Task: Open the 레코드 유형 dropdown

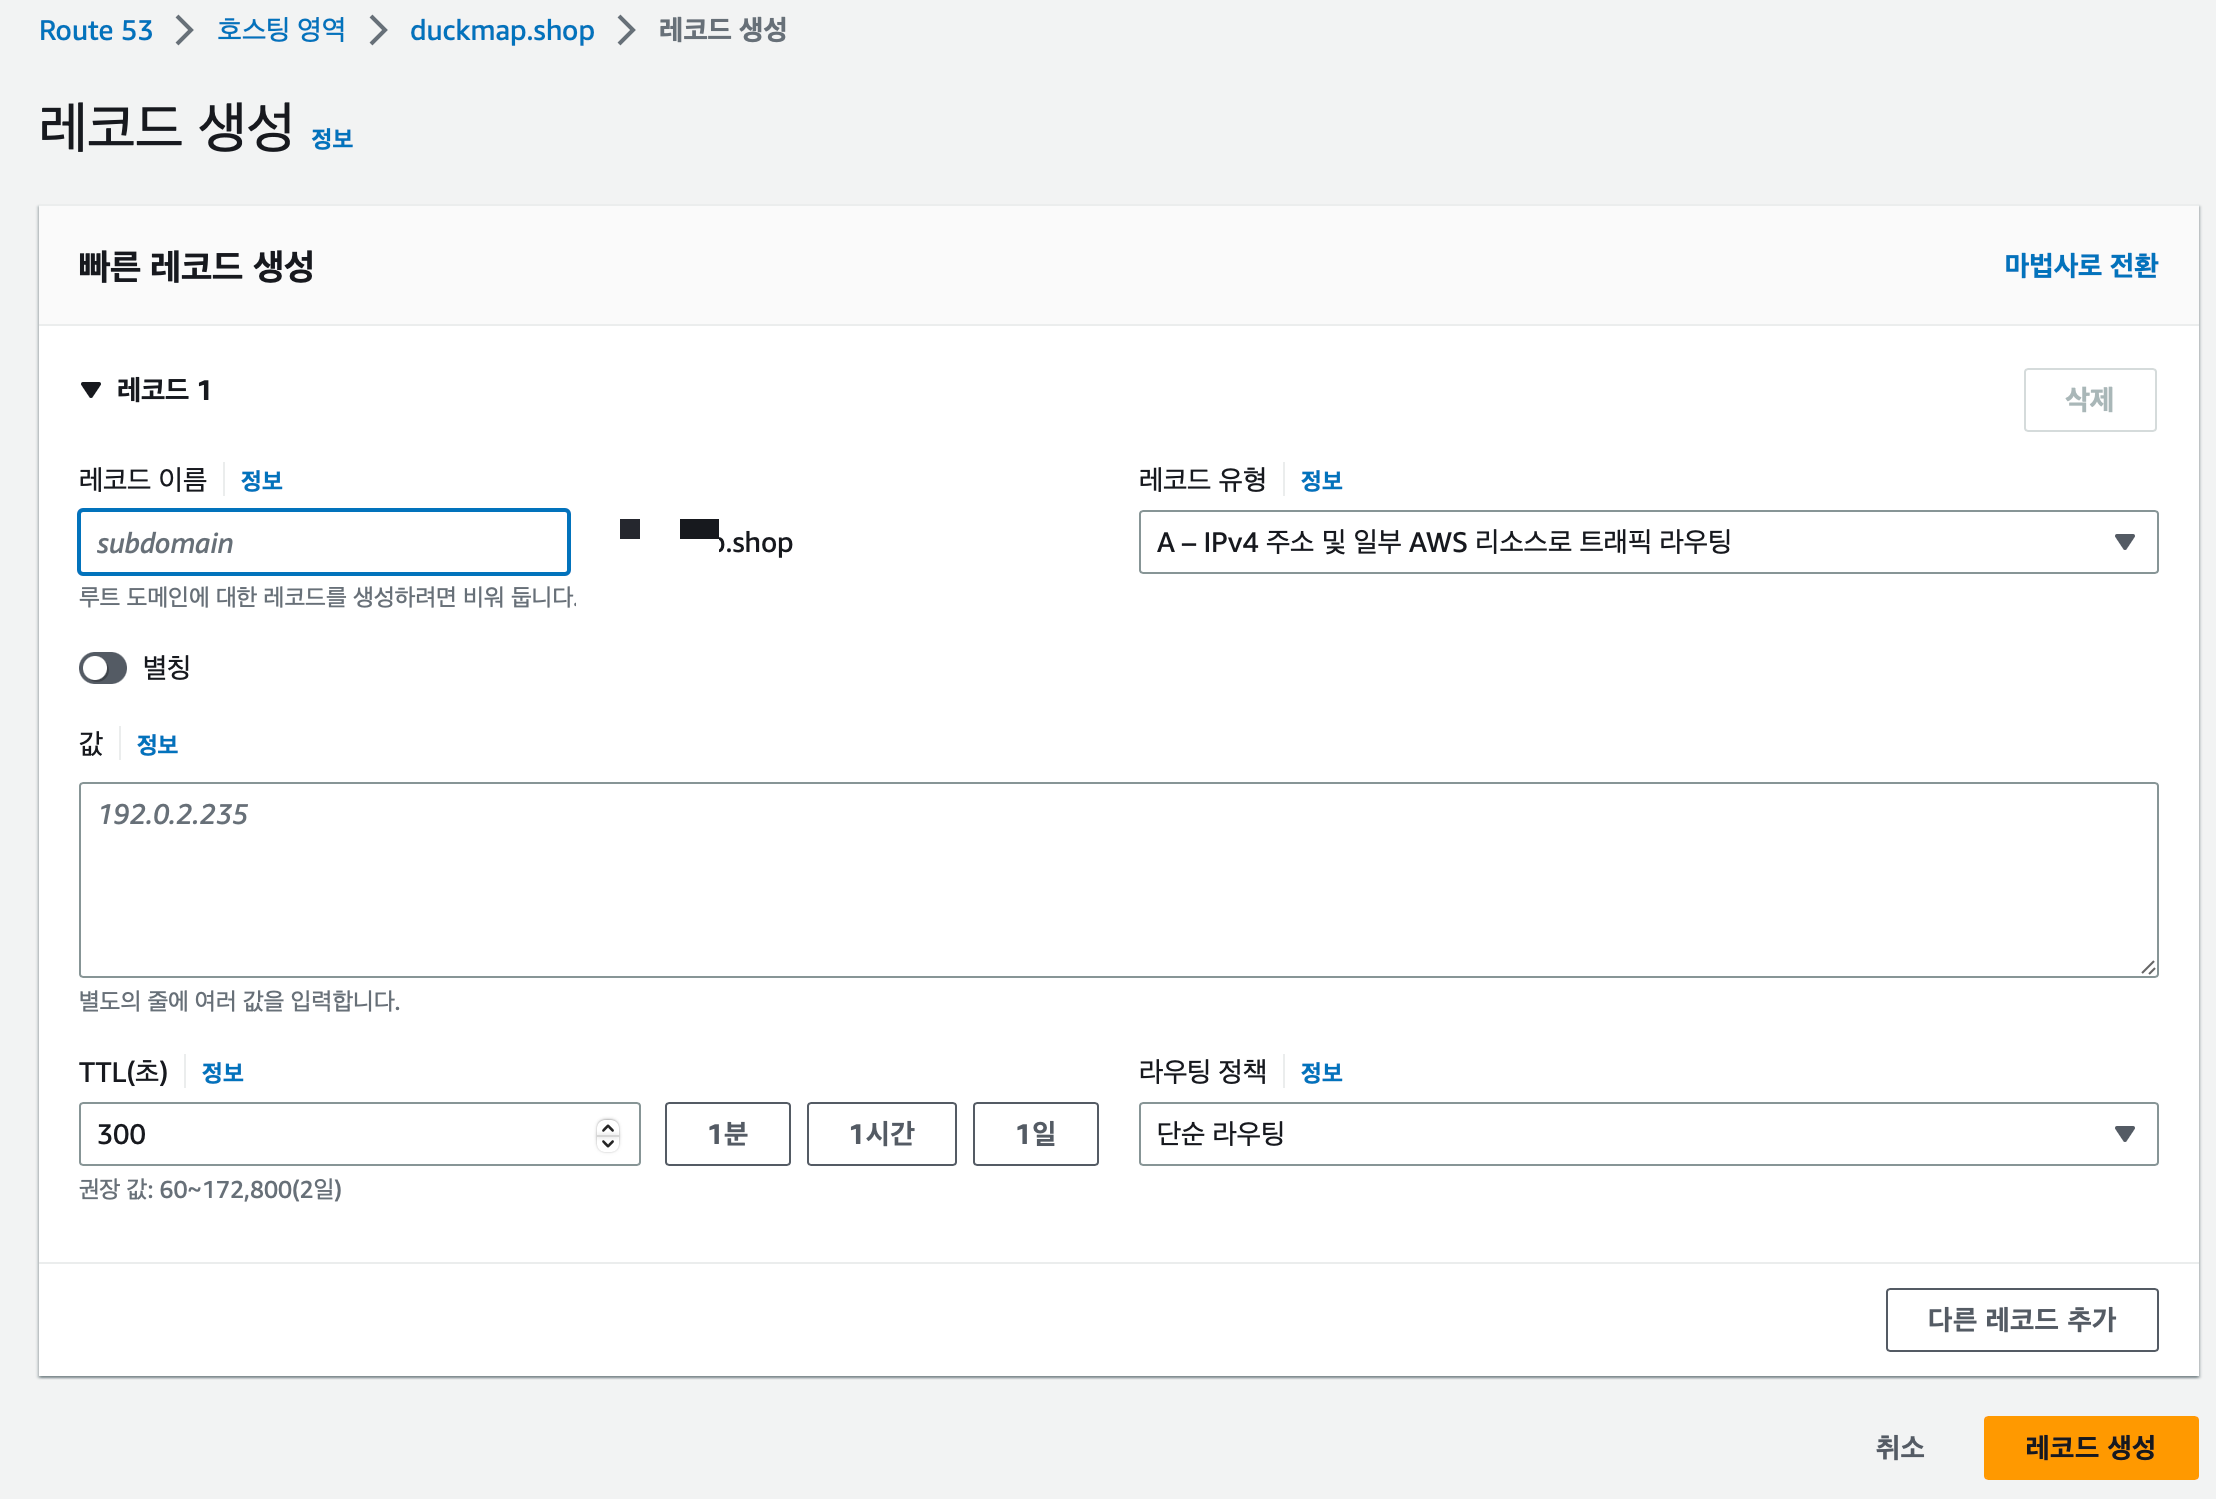Action: pyautogui.click(x=1647, y=542)
